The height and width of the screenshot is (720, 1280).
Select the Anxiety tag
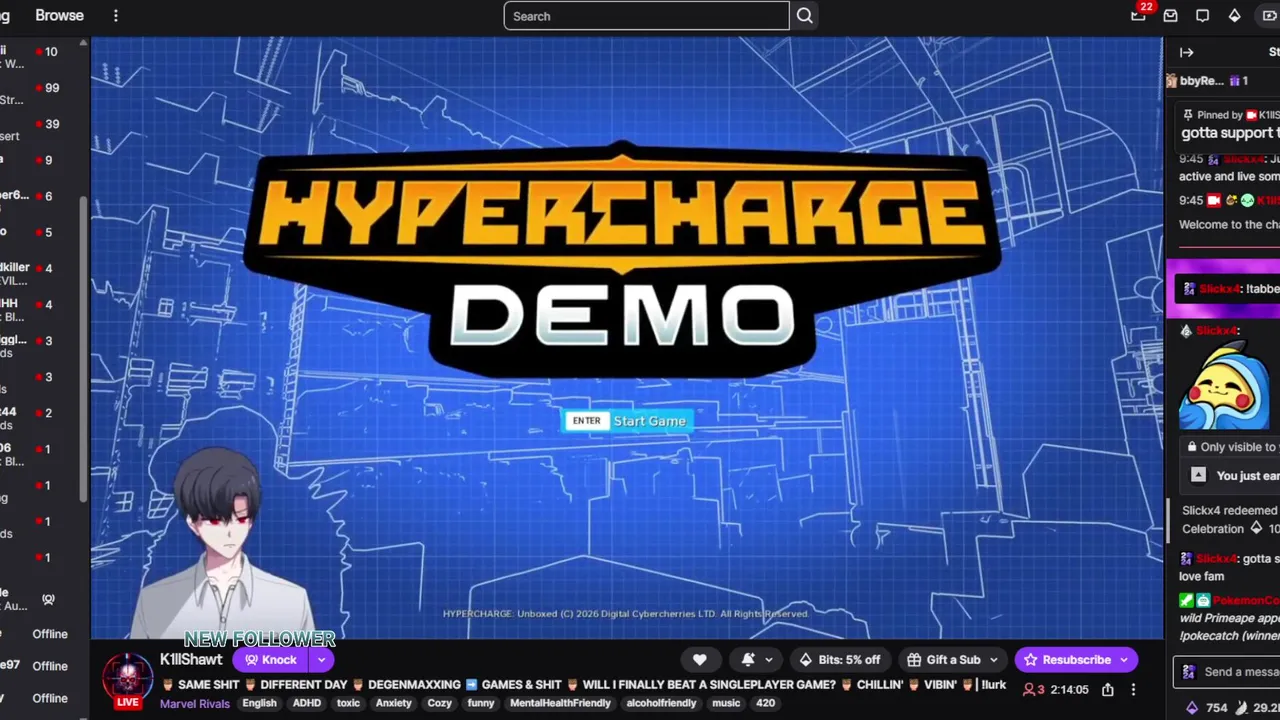393,703
